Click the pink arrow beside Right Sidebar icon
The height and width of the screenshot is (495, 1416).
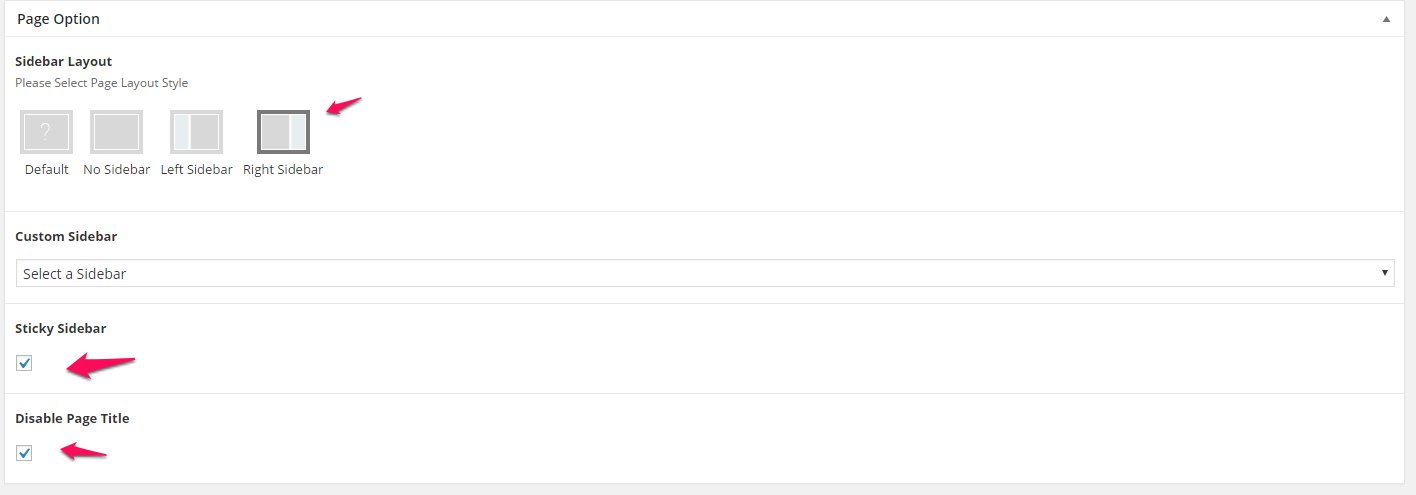pyautogui.click(x=344, y=106)
